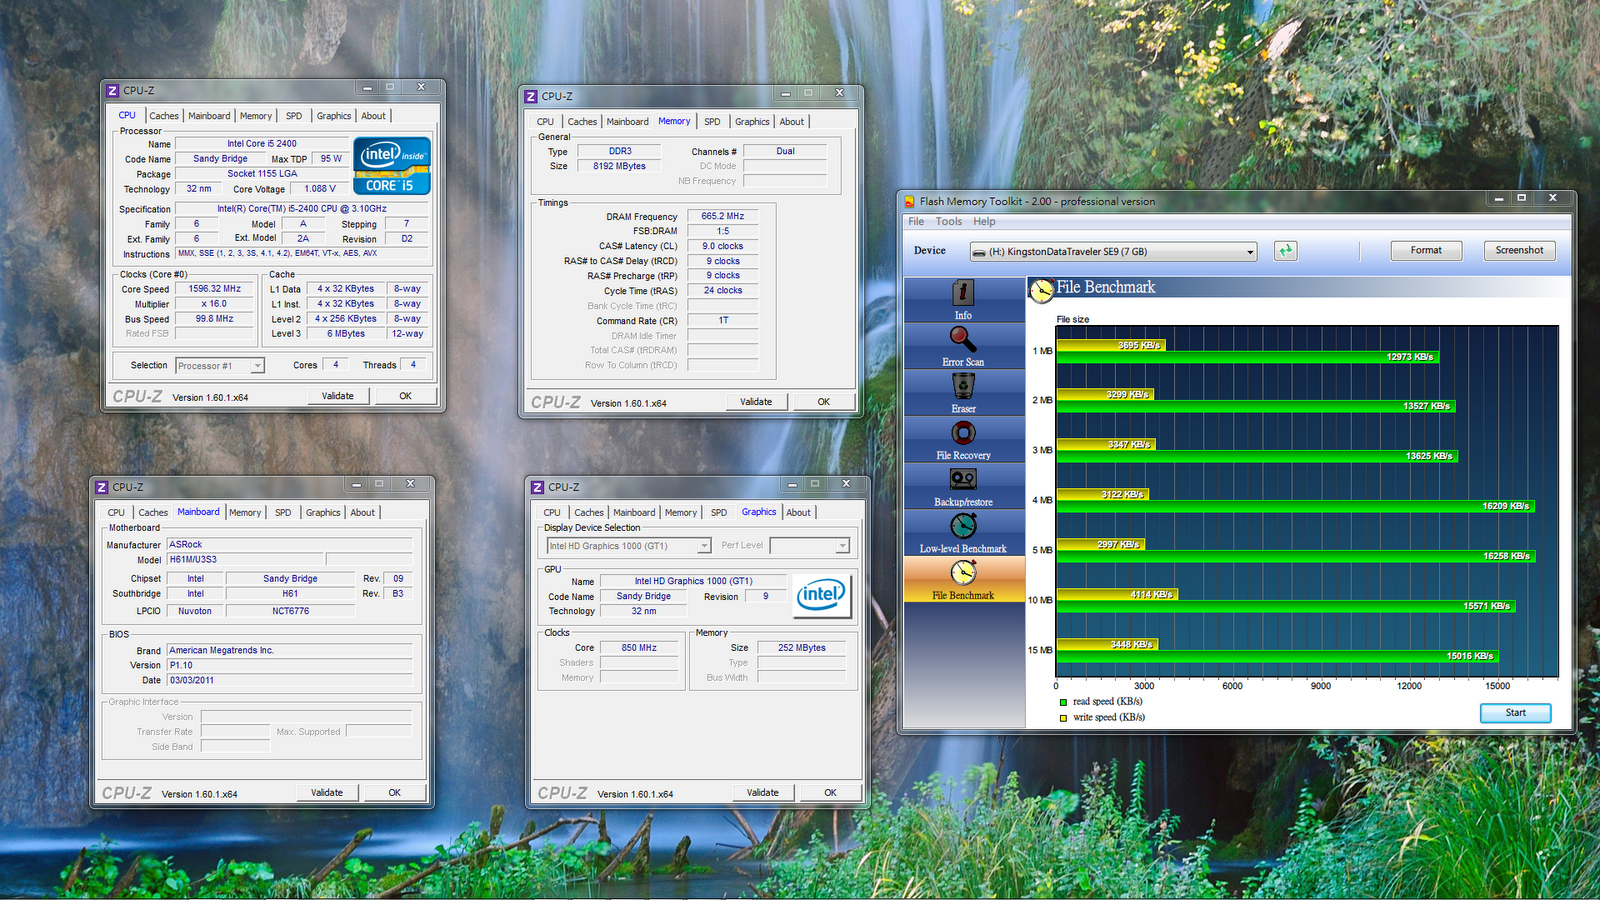Click the Flash Memory Toolkit title bar icon

click(x=909, y=201)
